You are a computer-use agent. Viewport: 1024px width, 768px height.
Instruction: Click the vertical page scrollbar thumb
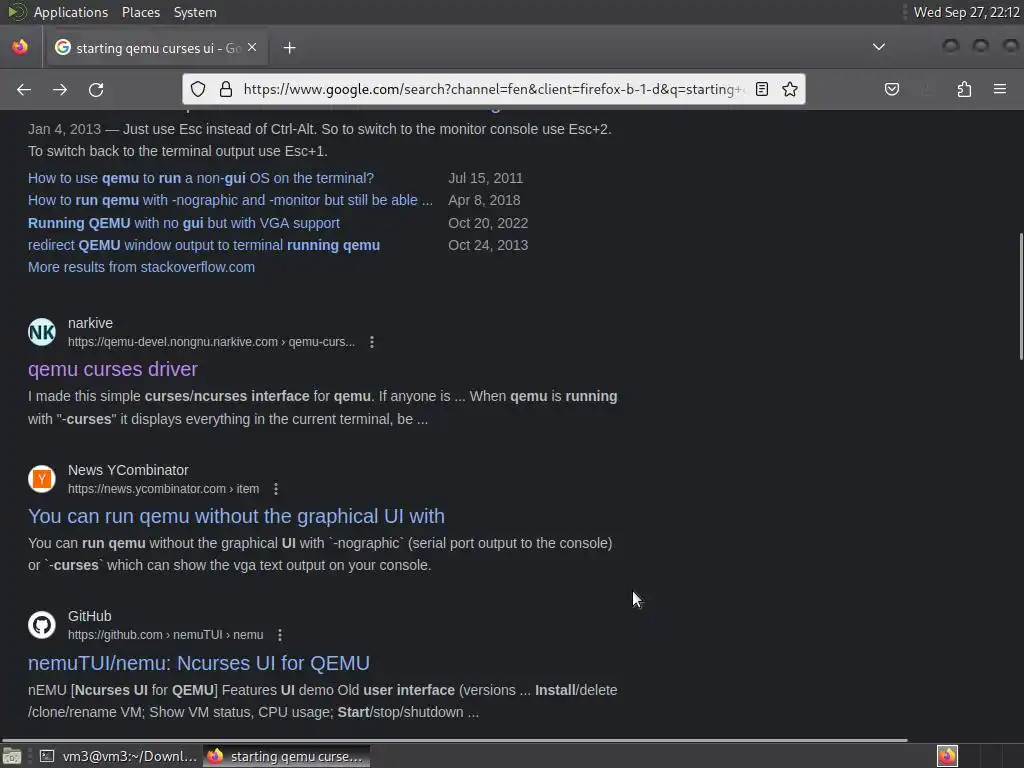click(1021, 296)
